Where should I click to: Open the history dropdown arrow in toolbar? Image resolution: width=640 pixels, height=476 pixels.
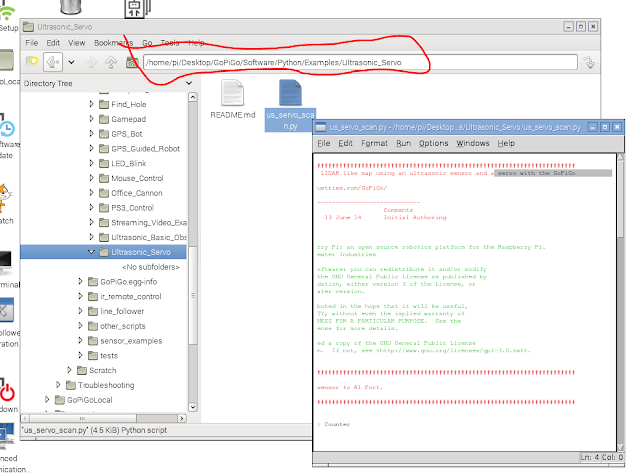[71, 62]
